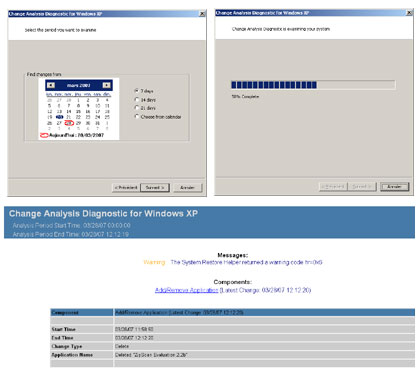Pick day 10 in the calendar
Screen dimensions: 420x374
[97, 106]
